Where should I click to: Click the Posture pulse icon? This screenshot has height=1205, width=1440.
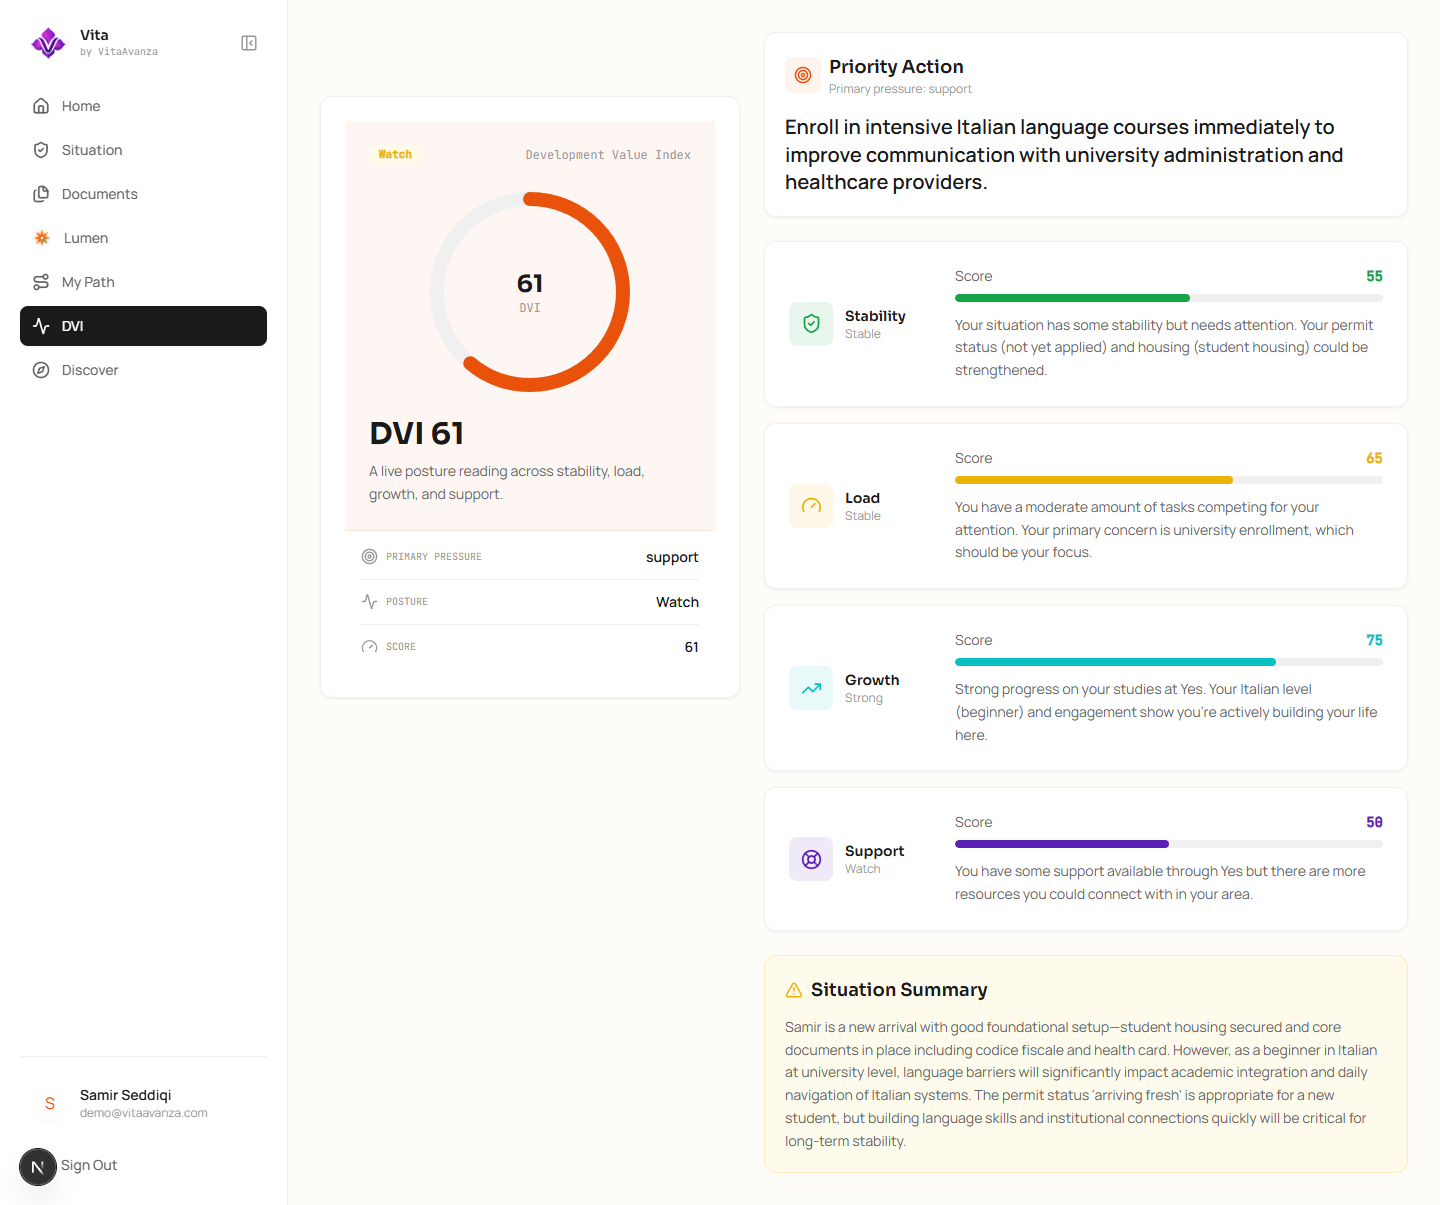coord(369,601)
